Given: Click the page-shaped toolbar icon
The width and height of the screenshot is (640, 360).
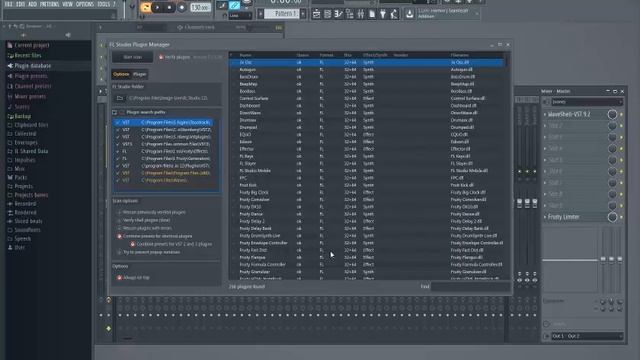Looking at the screenshot, I should [372, 14].
